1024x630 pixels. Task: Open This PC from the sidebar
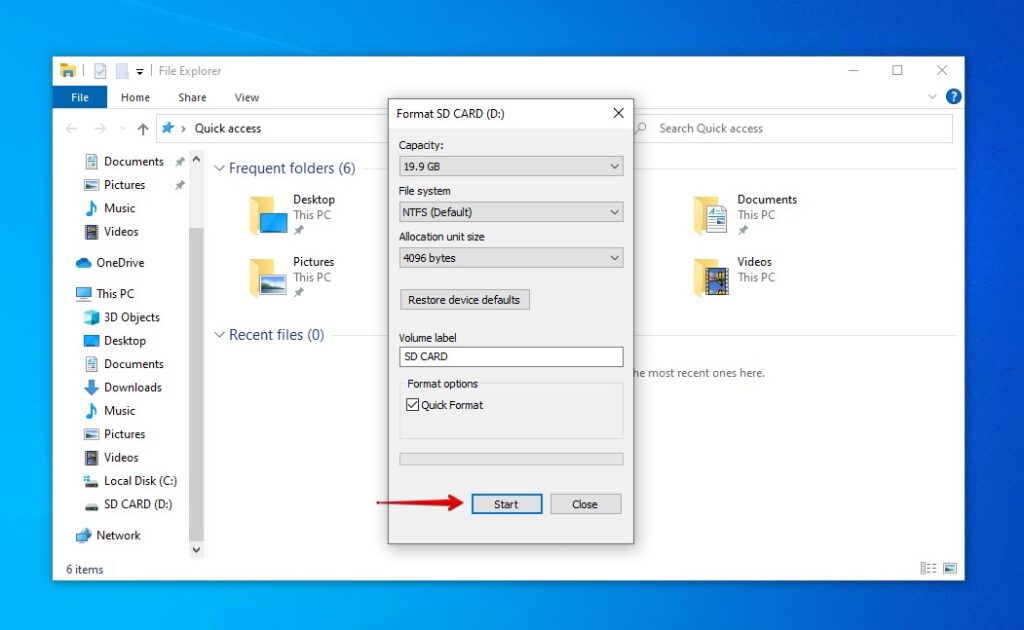(114, 293)
